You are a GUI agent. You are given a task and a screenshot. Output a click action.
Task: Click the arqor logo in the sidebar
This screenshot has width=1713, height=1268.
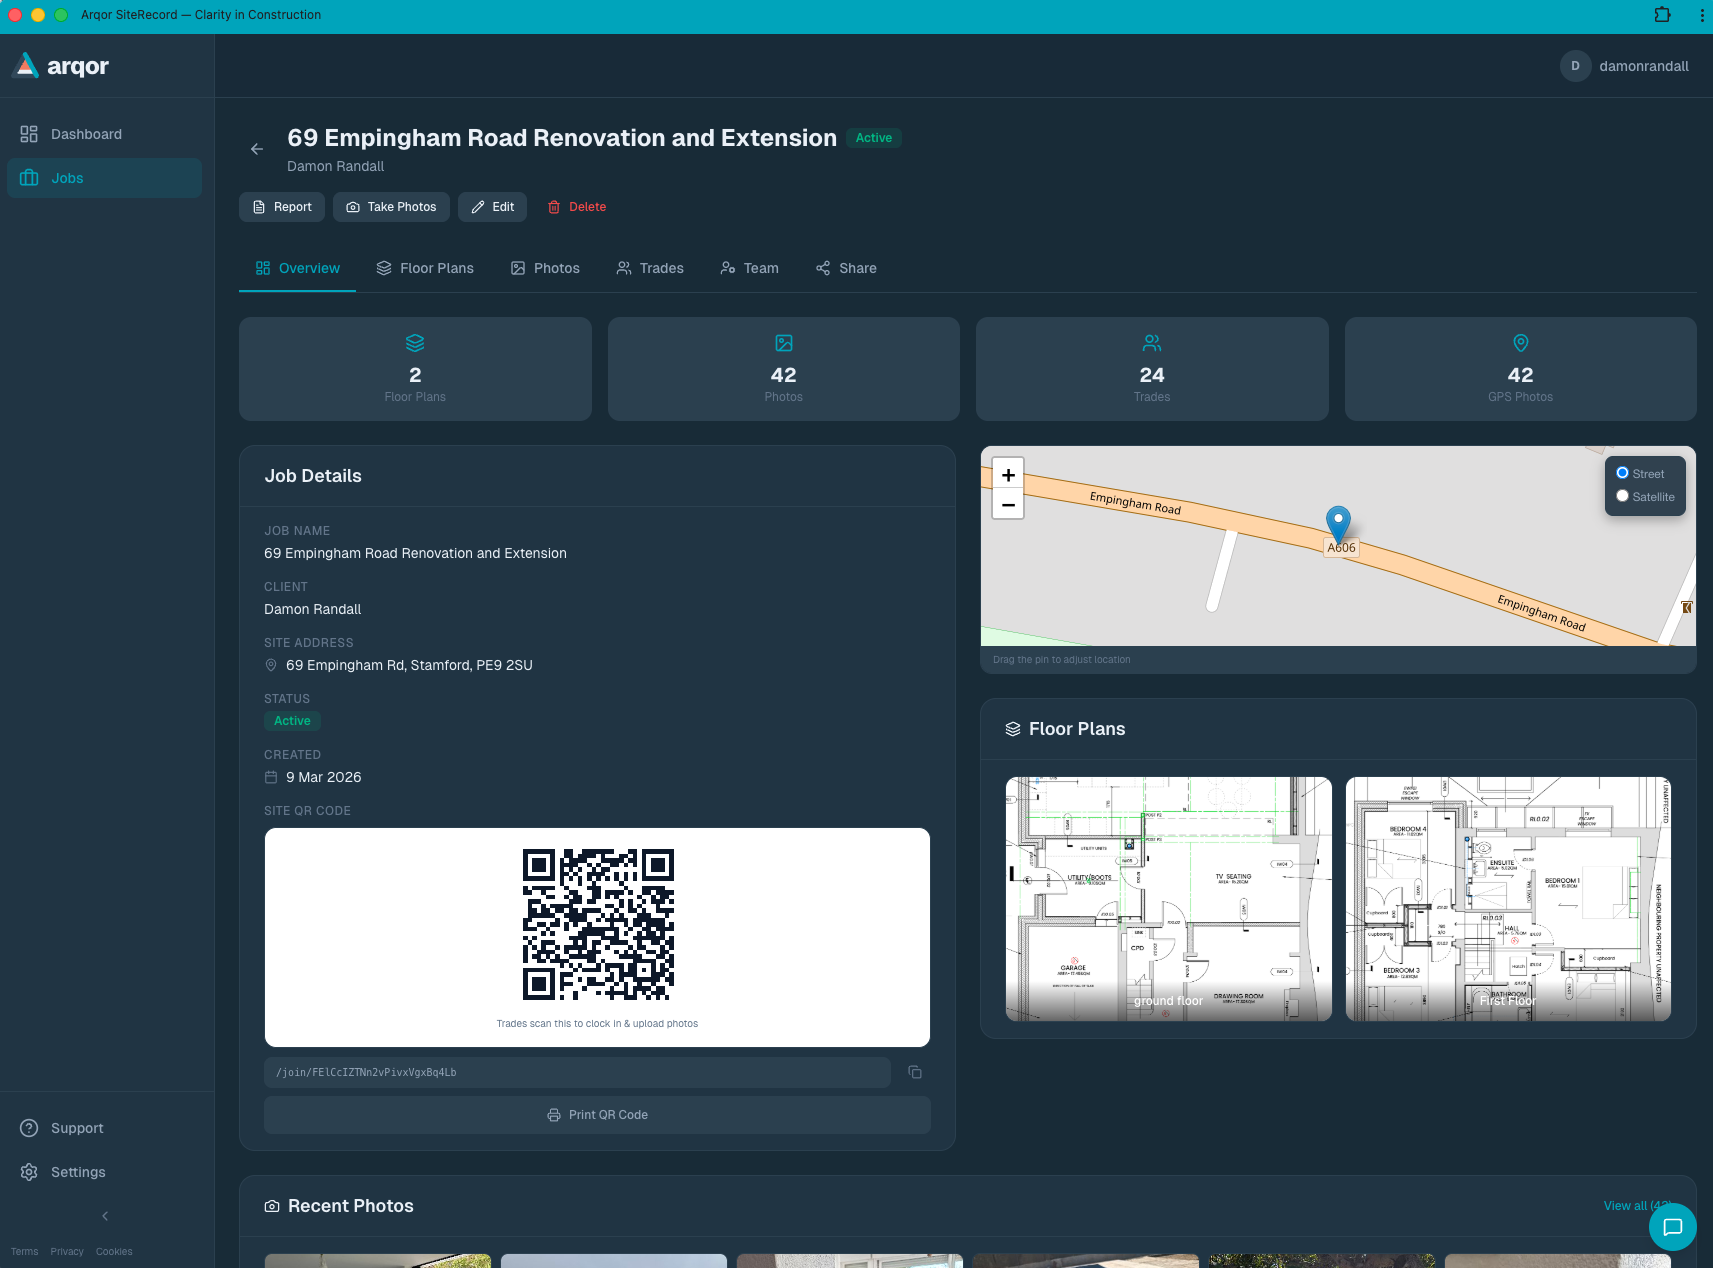tap(60, 66)
